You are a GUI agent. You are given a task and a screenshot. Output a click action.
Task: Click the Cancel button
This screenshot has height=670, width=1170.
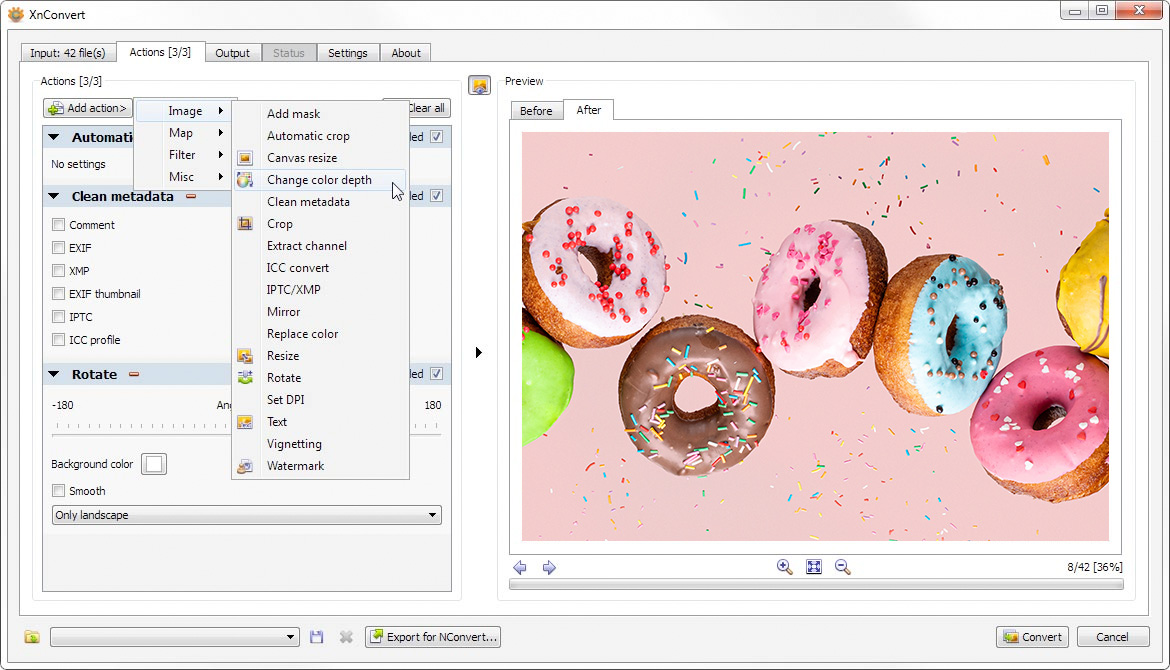pyautogui.click(x=1113, y=636)
